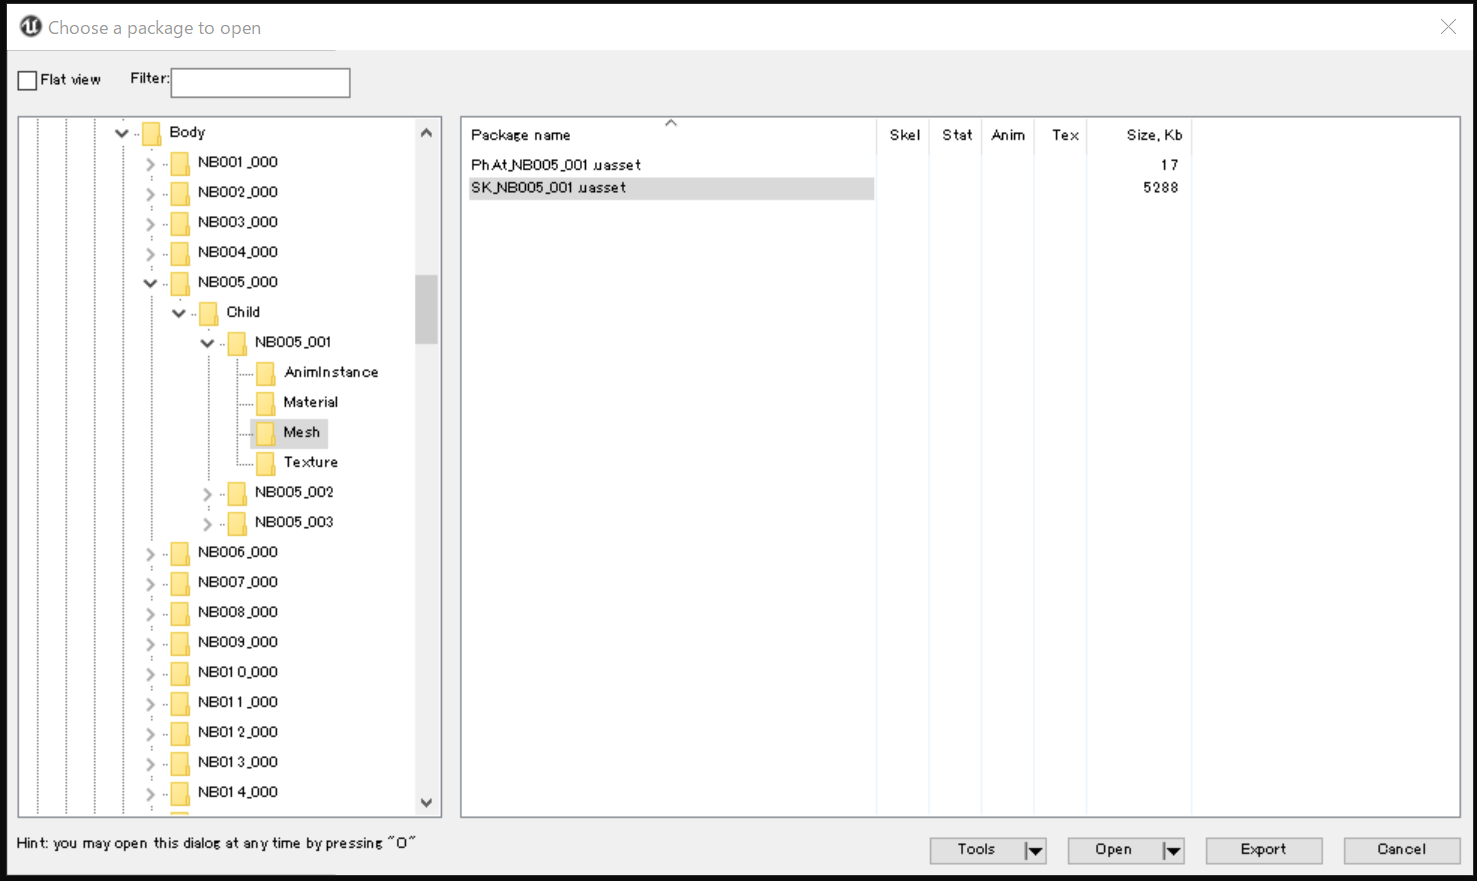Click the Tools button
This screenshot has width=1477, height=881.
(976, 850)
